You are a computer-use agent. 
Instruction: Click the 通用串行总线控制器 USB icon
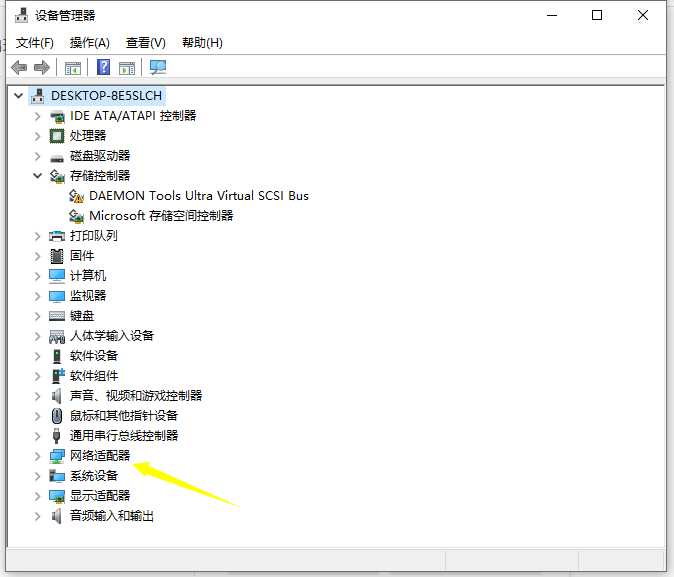point(56,436)
